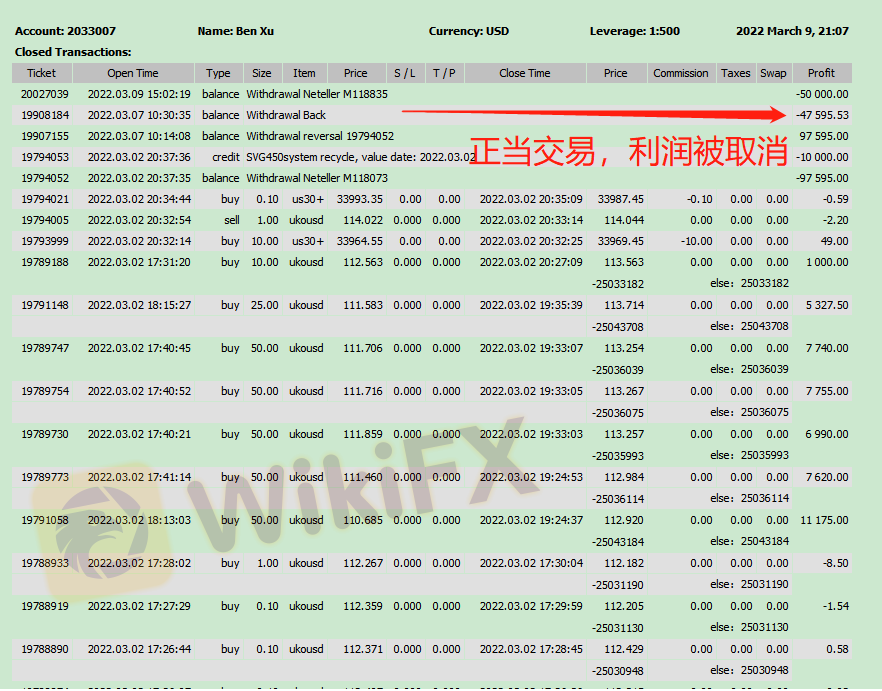
Task: Click the 11 175.00 profit value
Action: click(824, 520)
